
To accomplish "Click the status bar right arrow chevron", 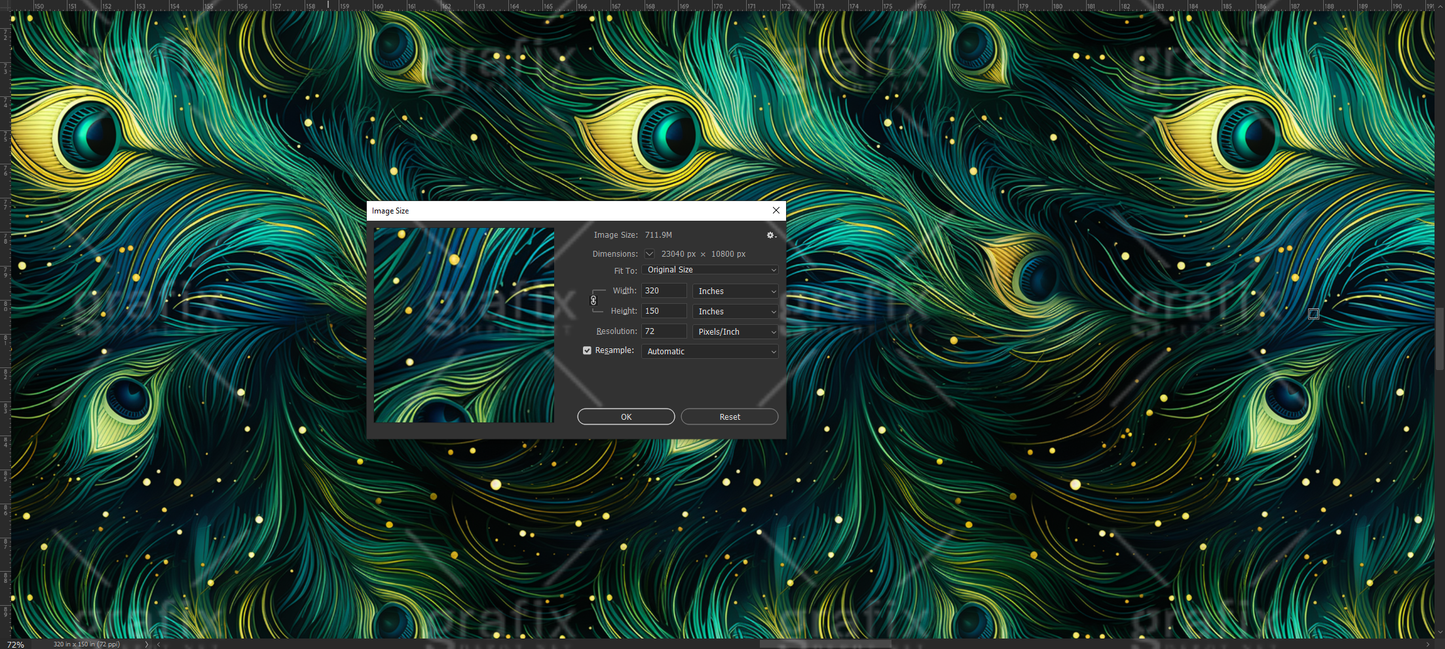I will click(146, 644).
